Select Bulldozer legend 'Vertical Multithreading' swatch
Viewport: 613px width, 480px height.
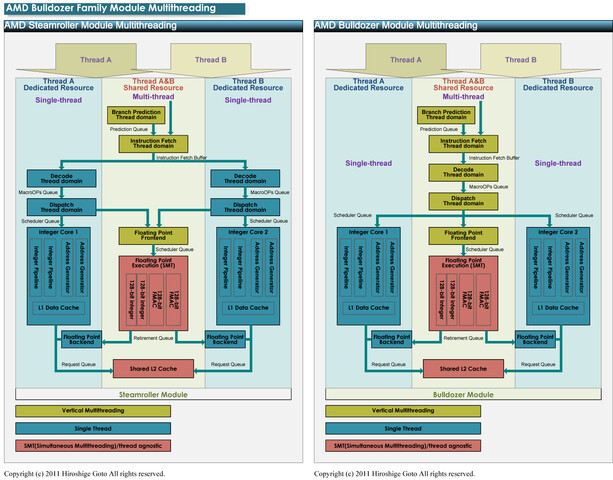pyautogui.click(x=403, y=411)
